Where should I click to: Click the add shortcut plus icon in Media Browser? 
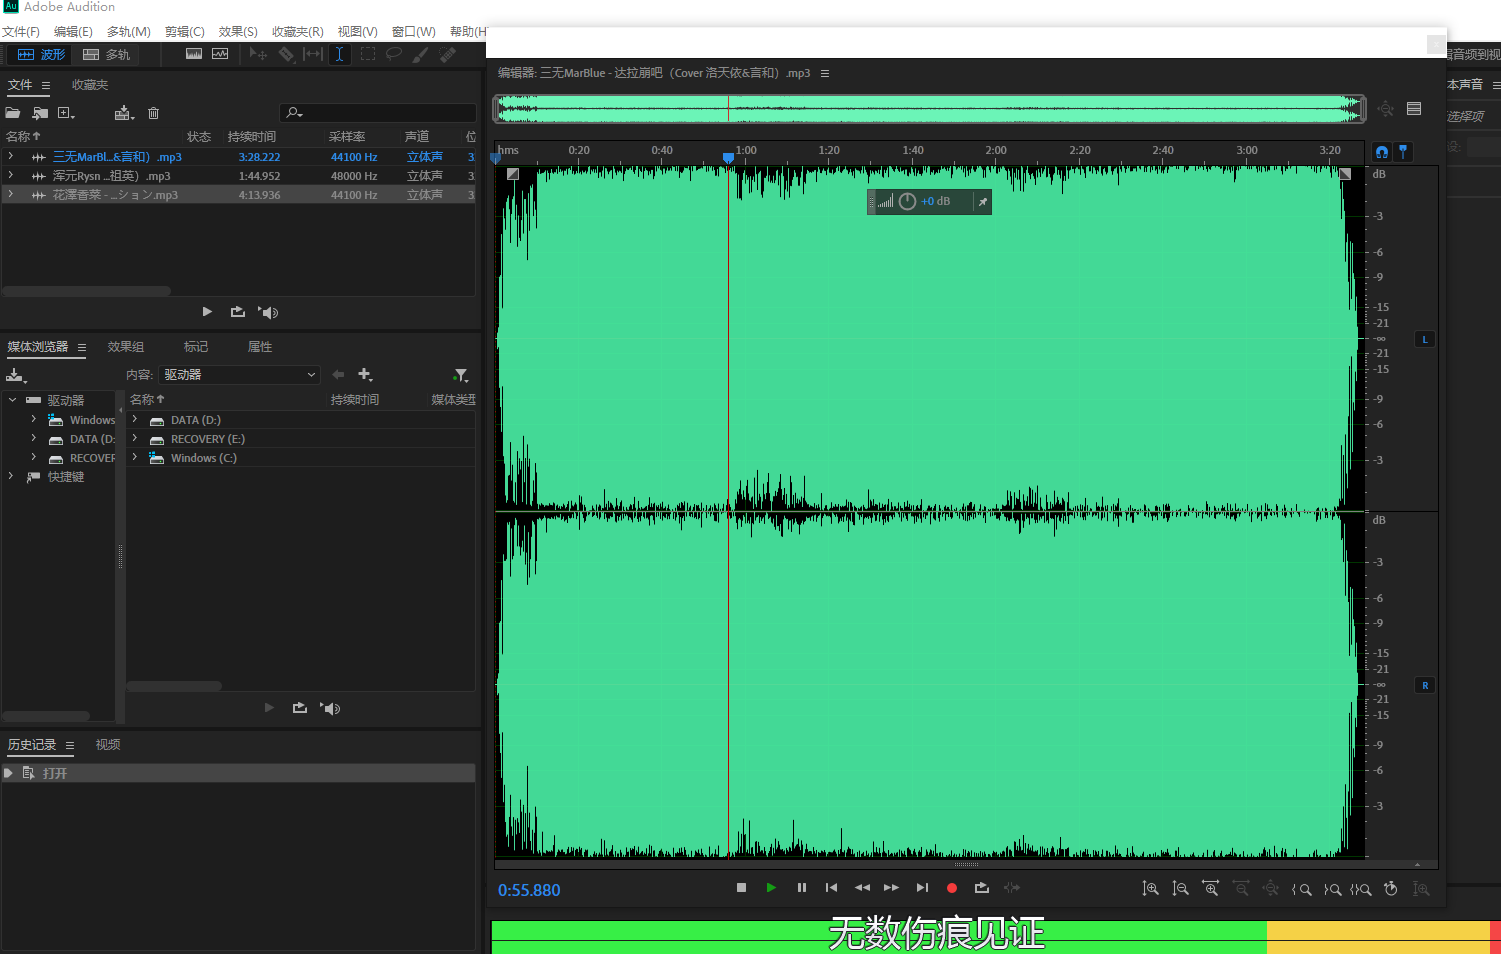(x=365, y=375)
